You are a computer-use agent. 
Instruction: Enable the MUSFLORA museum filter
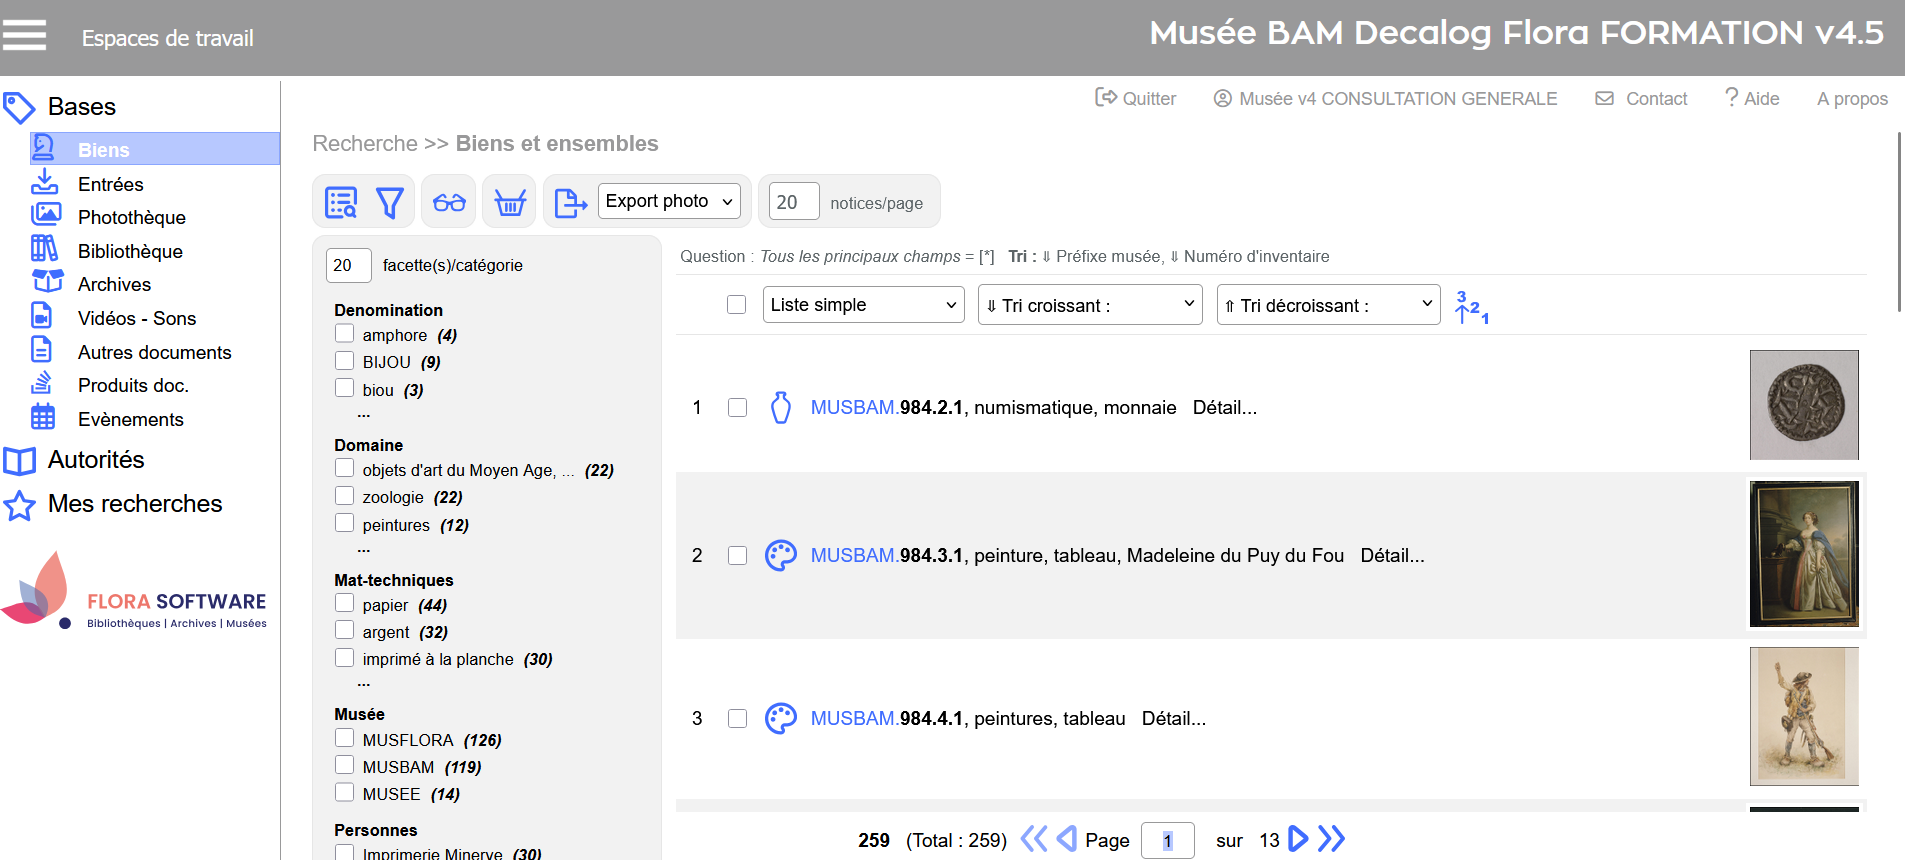(345, 739)
